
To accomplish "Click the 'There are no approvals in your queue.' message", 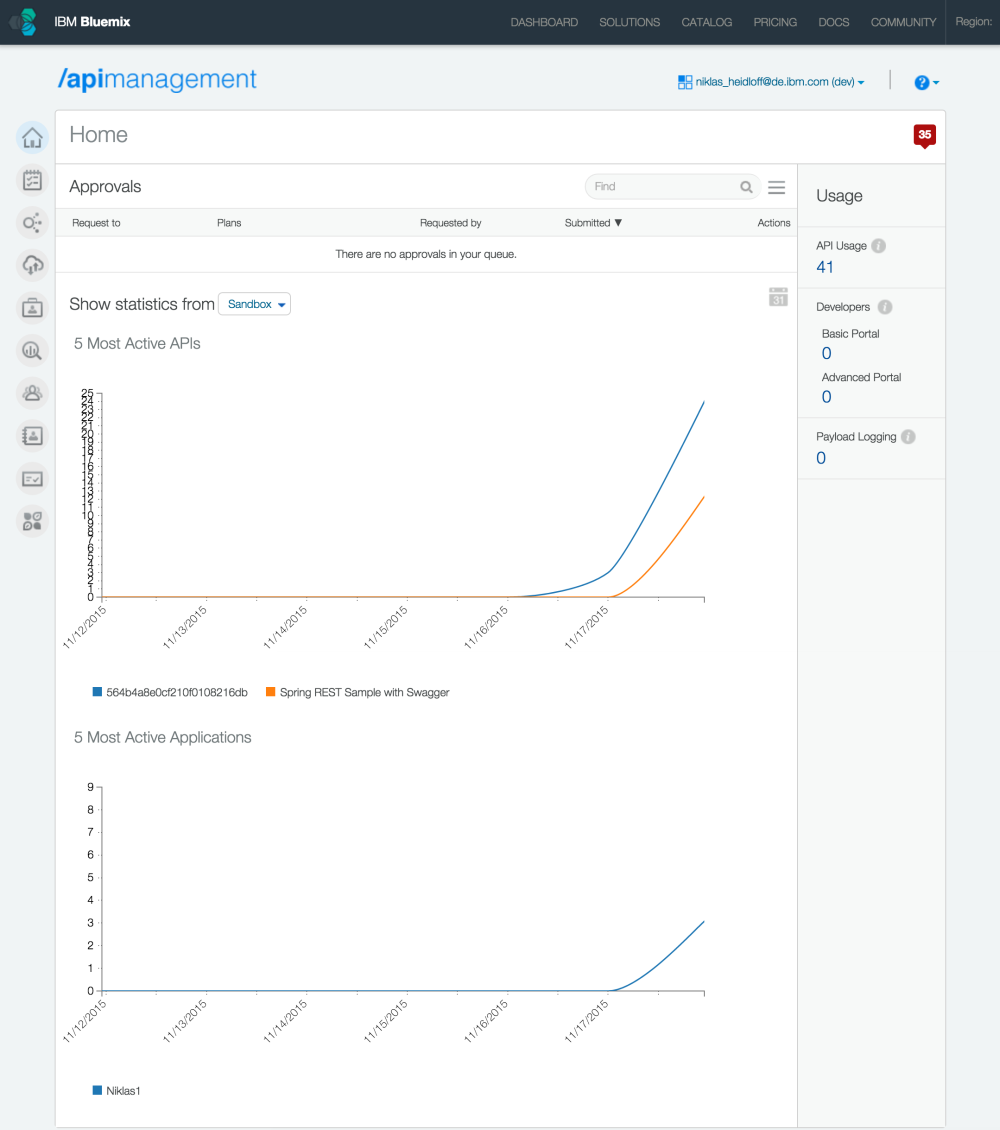I will point(426,254).
